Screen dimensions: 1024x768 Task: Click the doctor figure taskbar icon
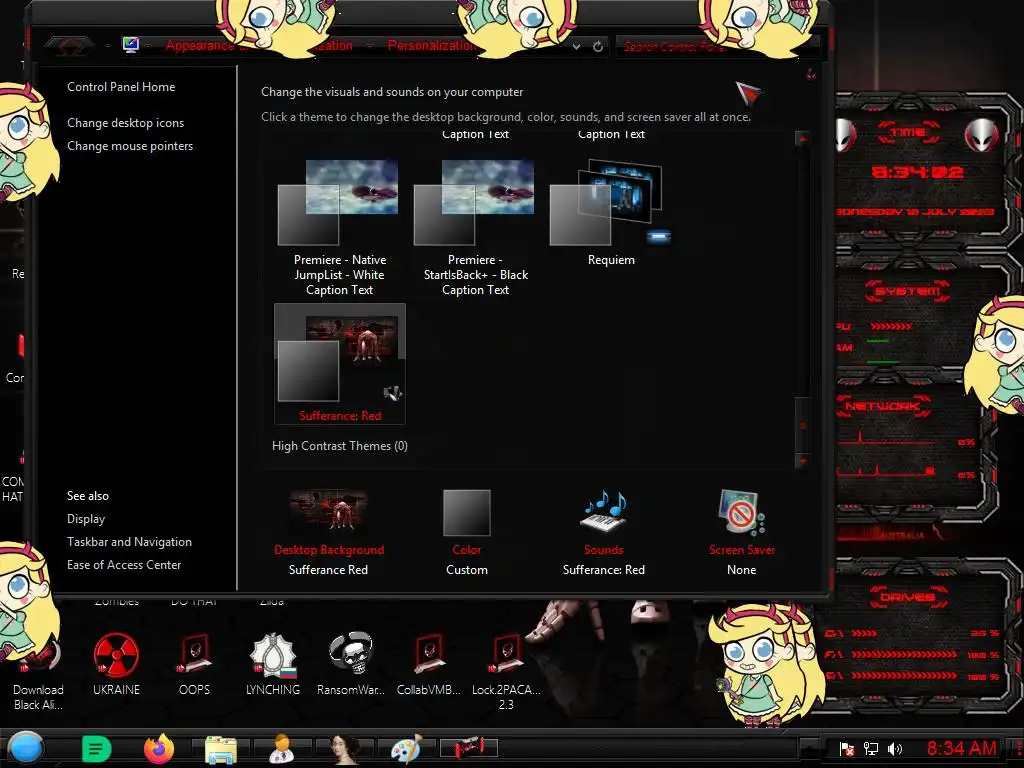pyautogui.click(x=282, y=748)
